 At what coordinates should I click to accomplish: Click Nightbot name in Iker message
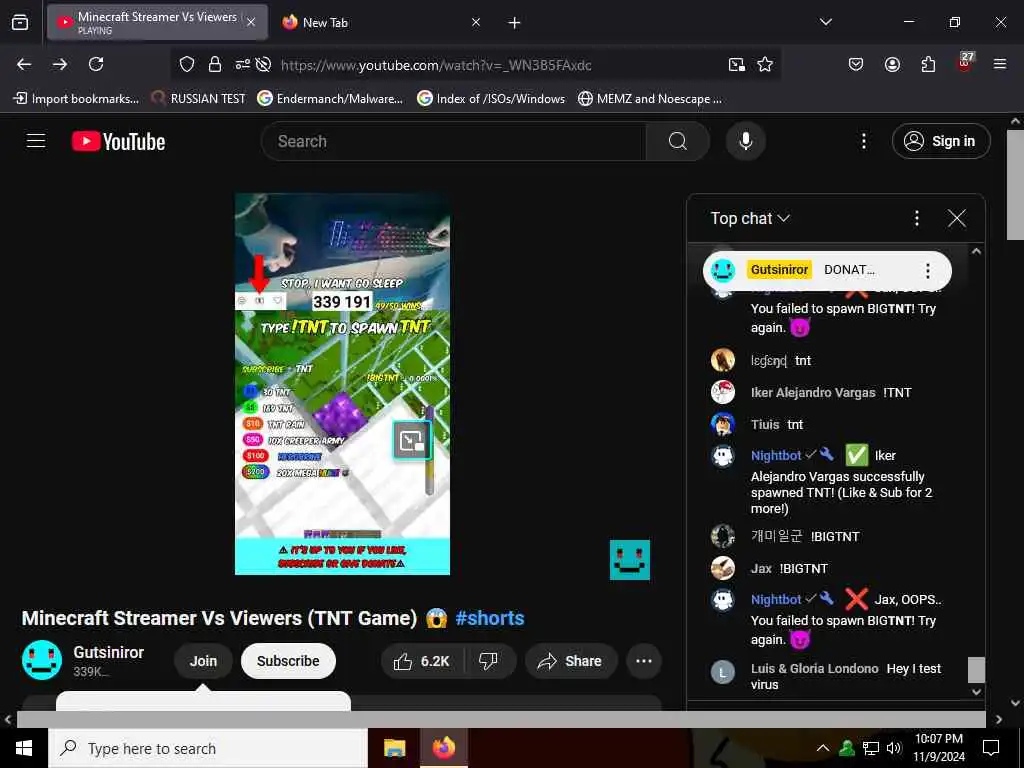point(776,455)
